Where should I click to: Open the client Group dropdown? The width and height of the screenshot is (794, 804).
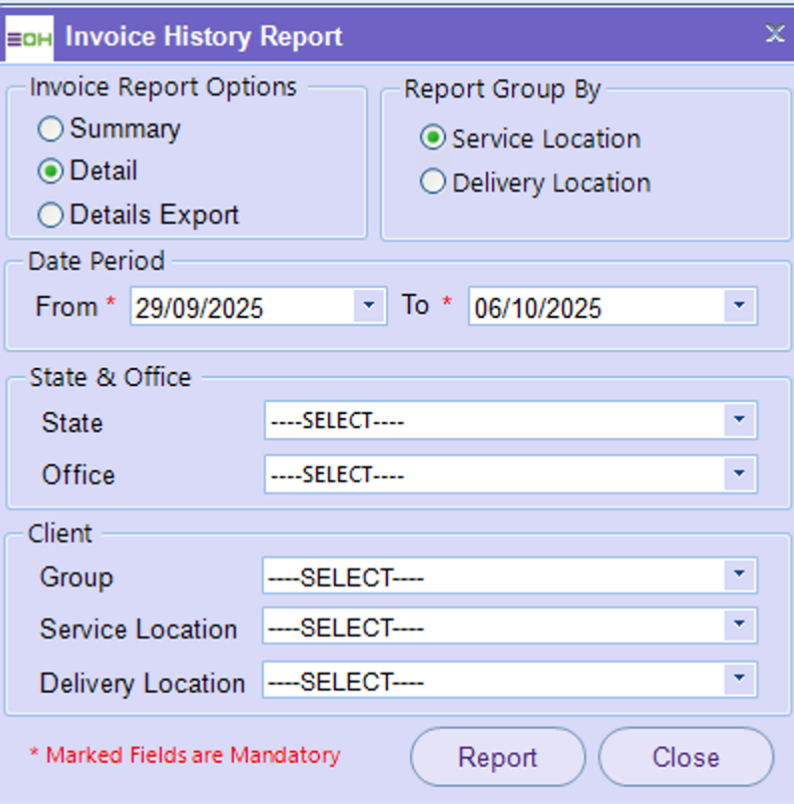coord(739,576)
